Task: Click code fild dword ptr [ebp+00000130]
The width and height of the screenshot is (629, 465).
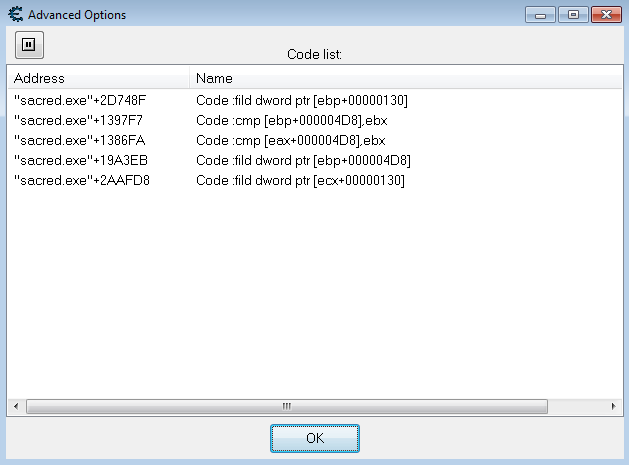Action: tap(302, 100)
